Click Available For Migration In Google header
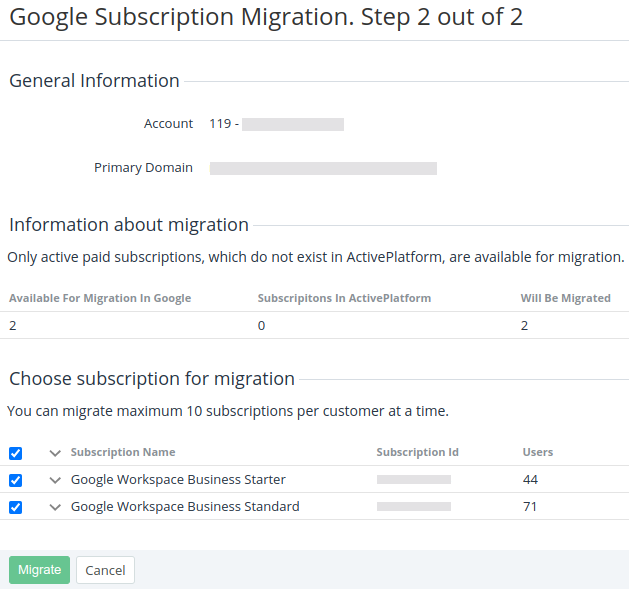The width and height of the screenshot is (629, 589). (x=100, y=298)
